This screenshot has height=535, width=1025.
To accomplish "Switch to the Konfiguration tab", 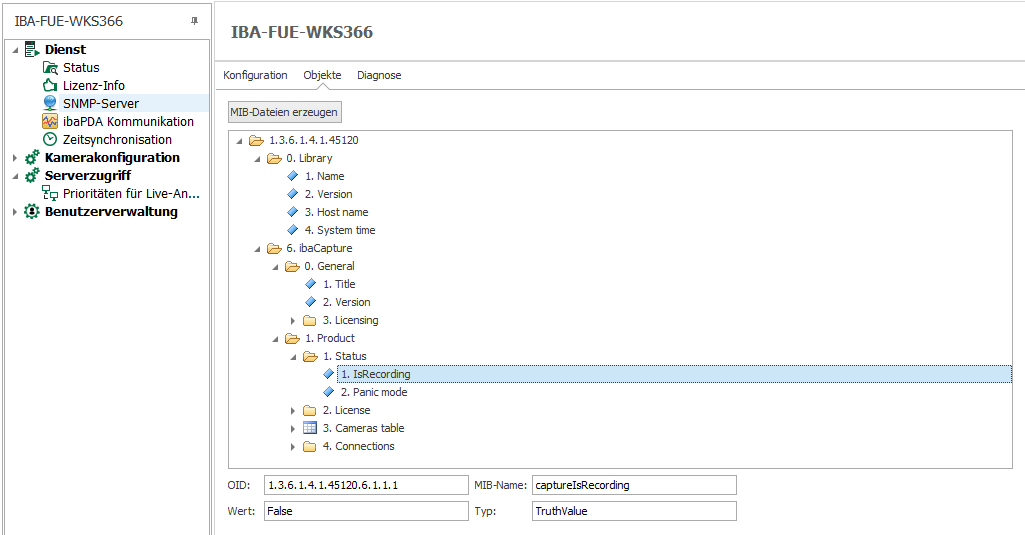I will 255,75.
